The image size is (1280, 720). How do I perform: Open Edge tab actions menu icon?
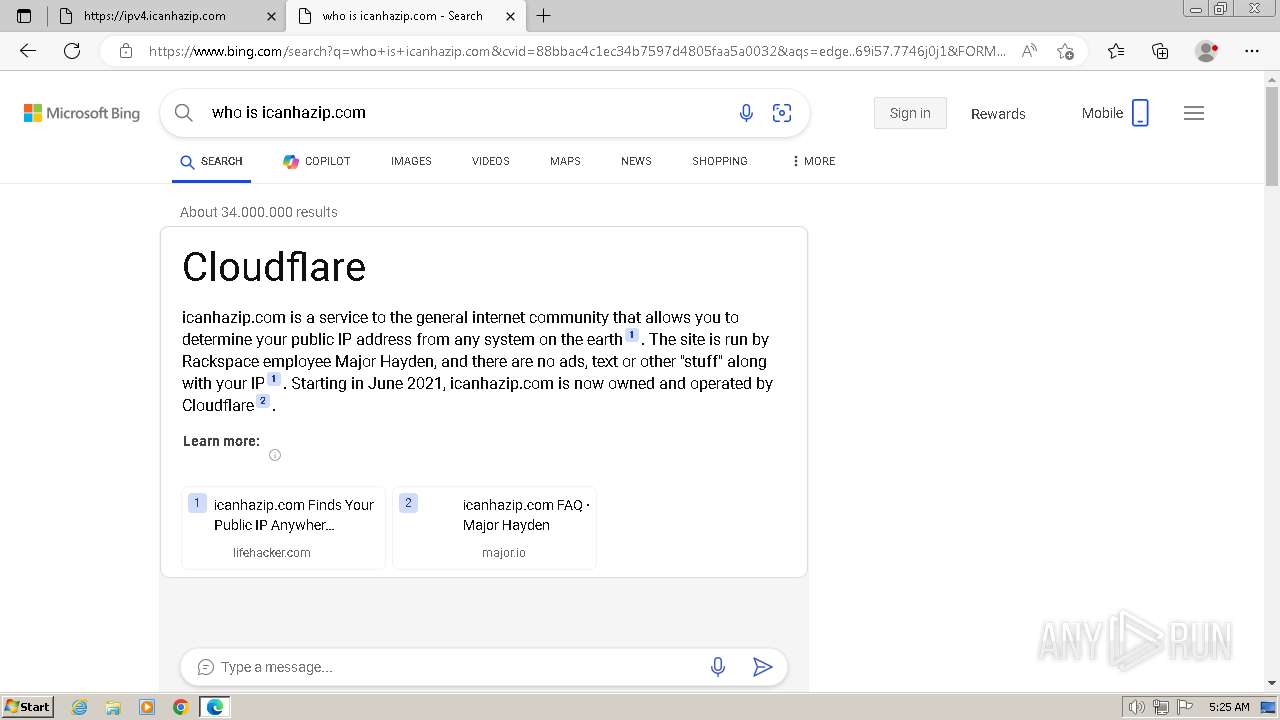[x=24, y=16]
